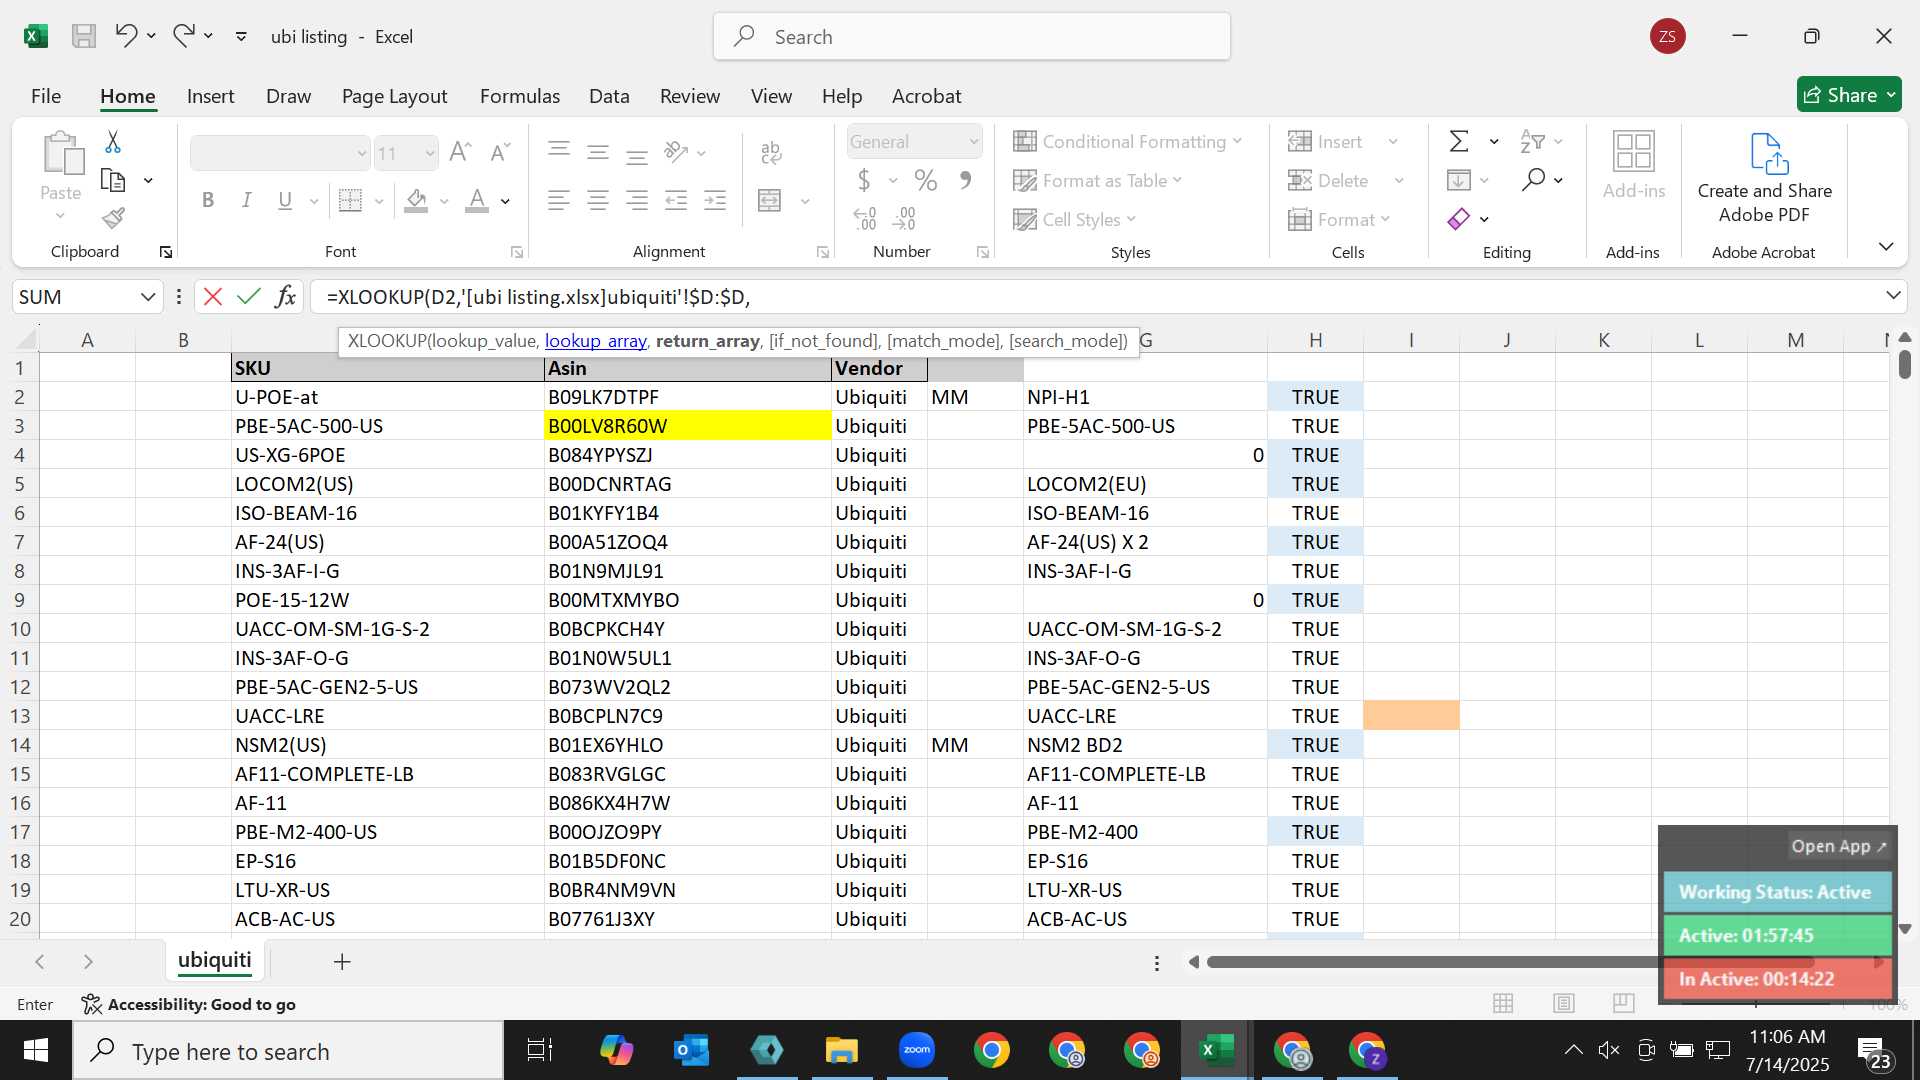The width and height of the screenshot is (1920, 1080).
Task: Switch to the Data tab
Action: tap(609, 96)
